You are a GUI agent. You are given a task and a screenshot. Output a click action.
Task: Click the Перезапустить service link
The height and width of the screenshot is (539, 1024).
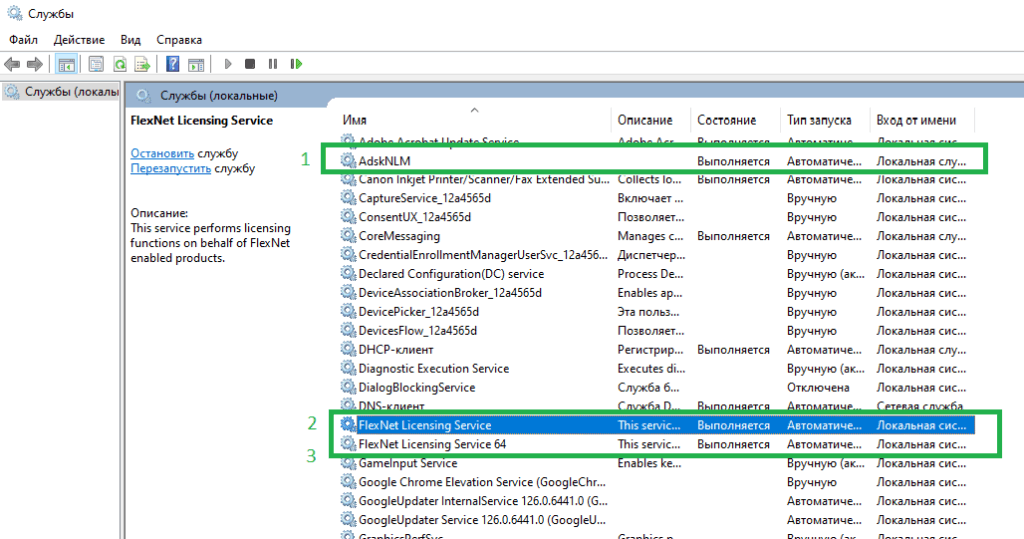click(x=170, y=168)
